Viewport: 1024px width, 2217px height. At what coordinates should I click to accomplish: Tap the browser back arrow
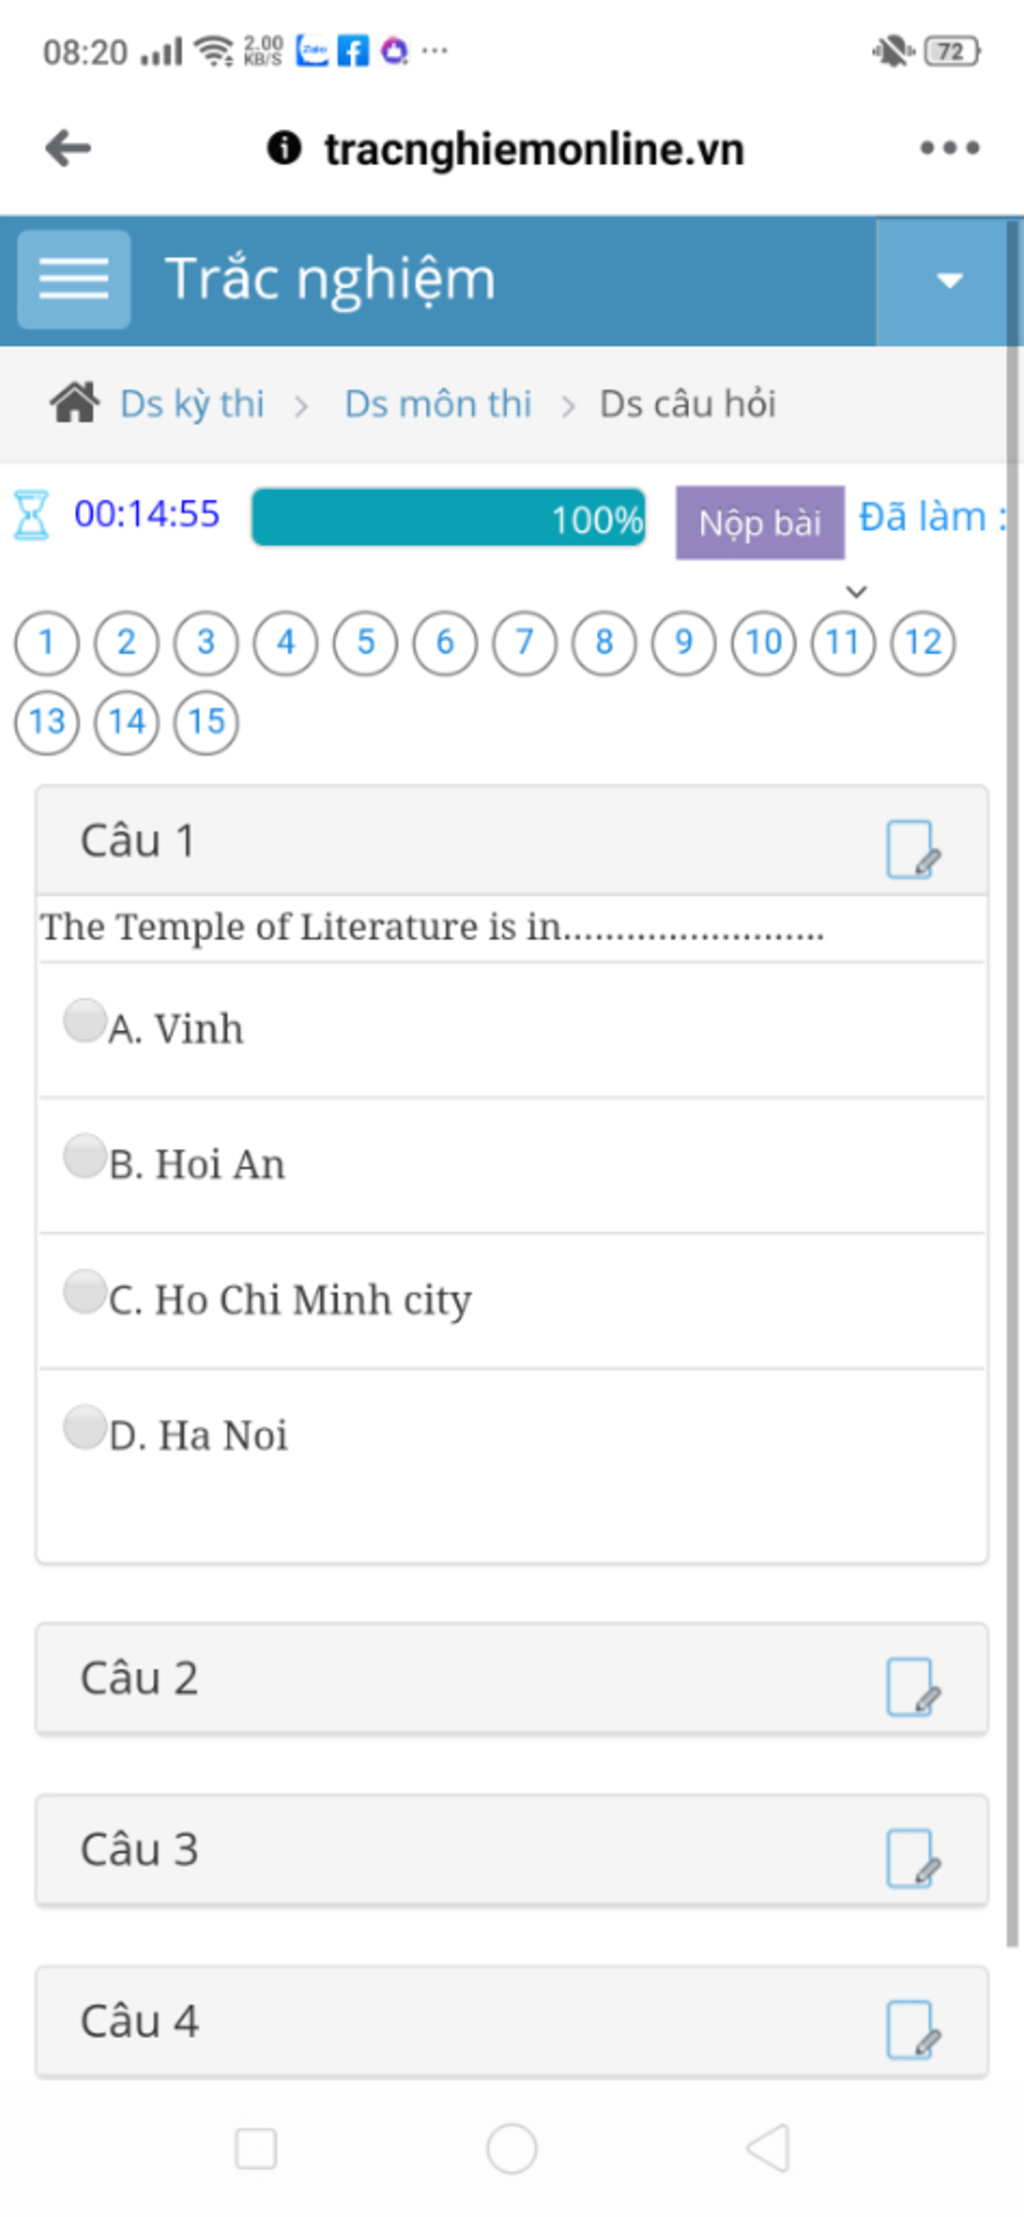pos(68,148)
